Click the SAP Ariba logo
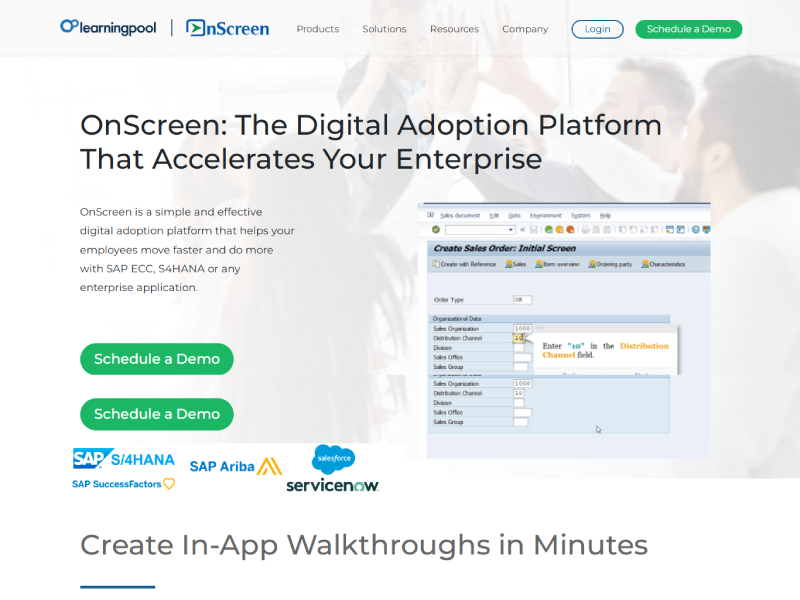800x600 pixels. pyautogui.click(x=236, y=466)
